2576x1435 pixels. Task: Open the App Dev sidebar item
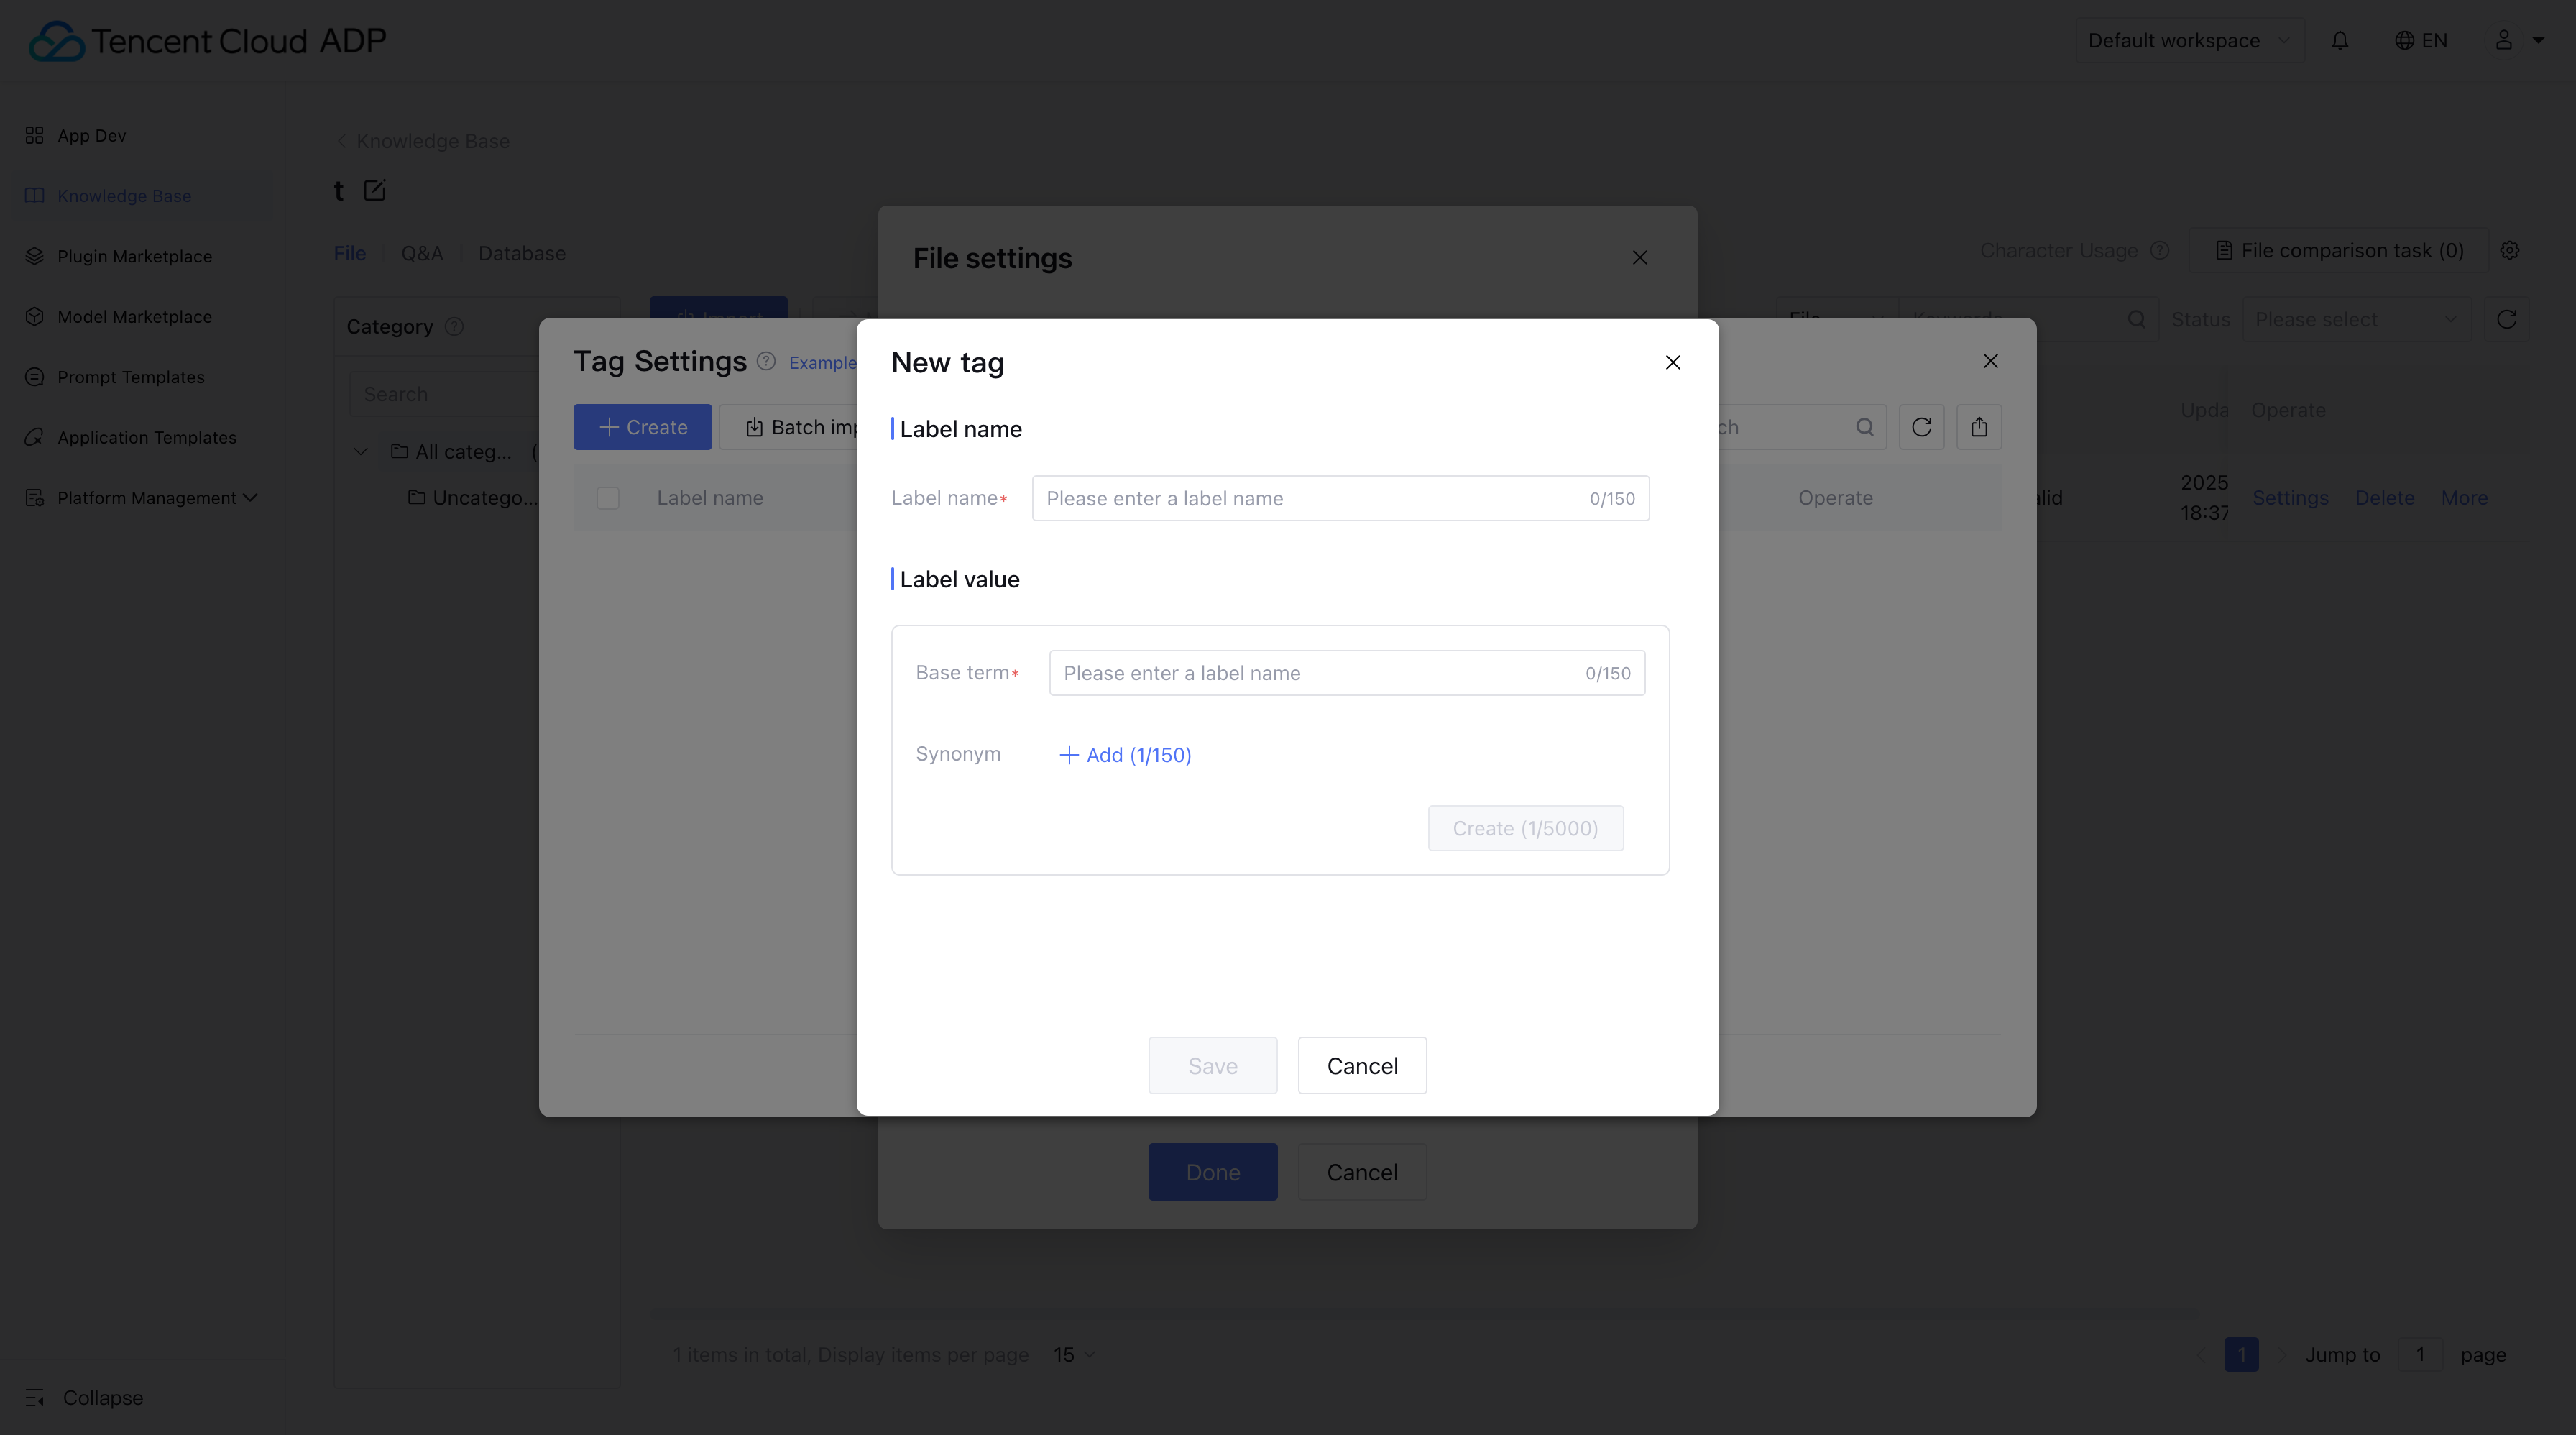[x=91, y=135]
